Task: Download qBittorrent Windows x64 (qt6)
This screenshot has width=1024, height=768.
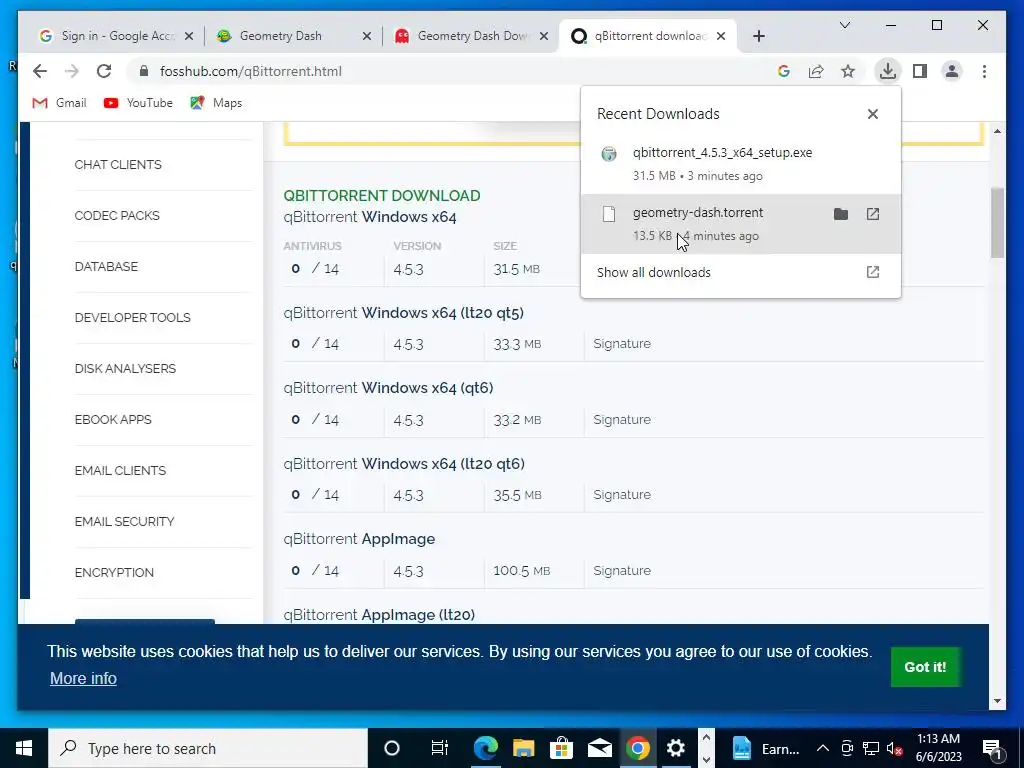Action: (x=388, y=387)
